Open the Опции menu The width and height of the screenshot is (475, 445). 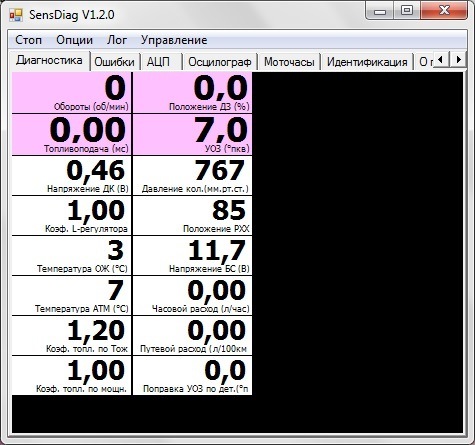75,40
